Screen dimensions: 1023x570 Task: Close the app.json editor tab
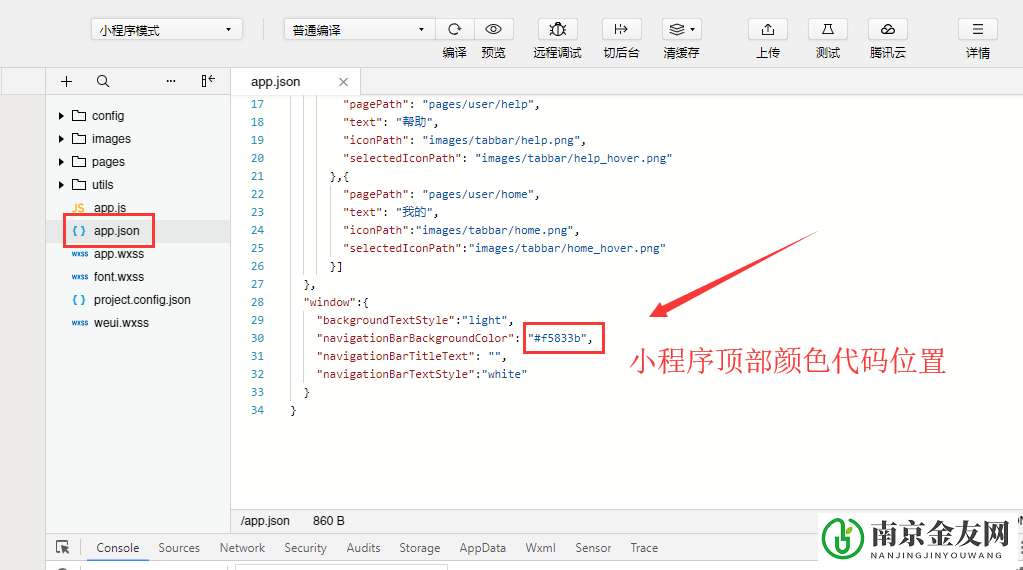[x=344, y=82]
